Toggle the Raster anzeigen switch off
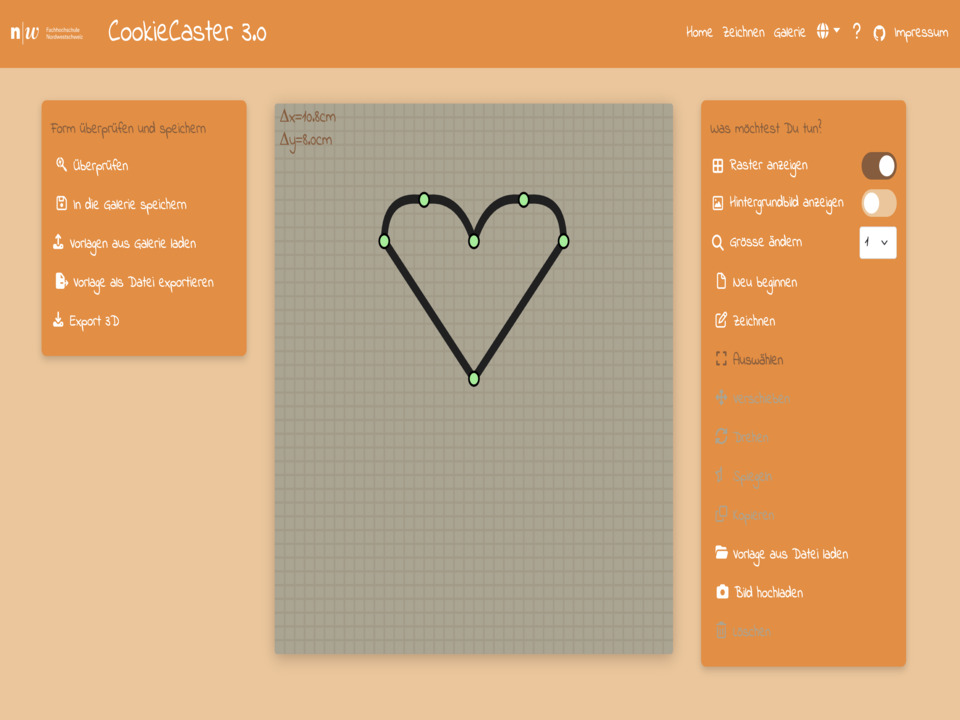 coord(879,166)
